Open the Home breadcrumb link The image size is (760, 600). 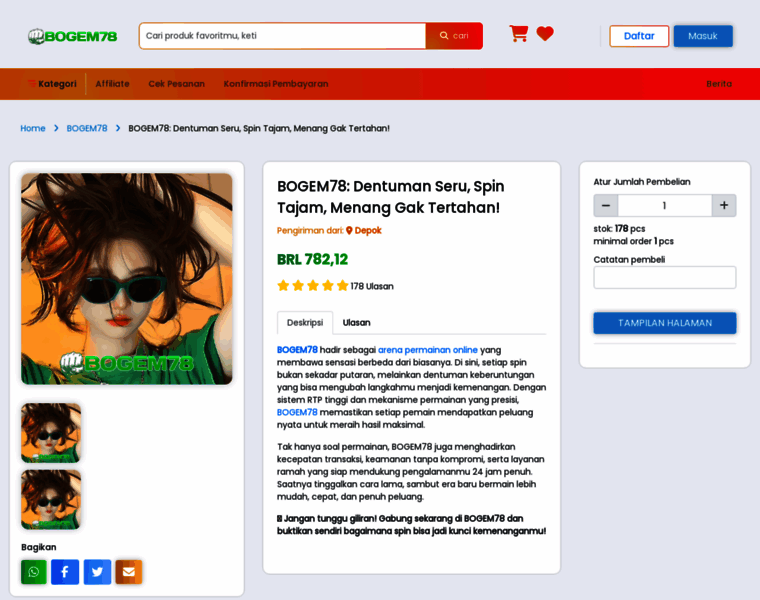coord(32,128)
